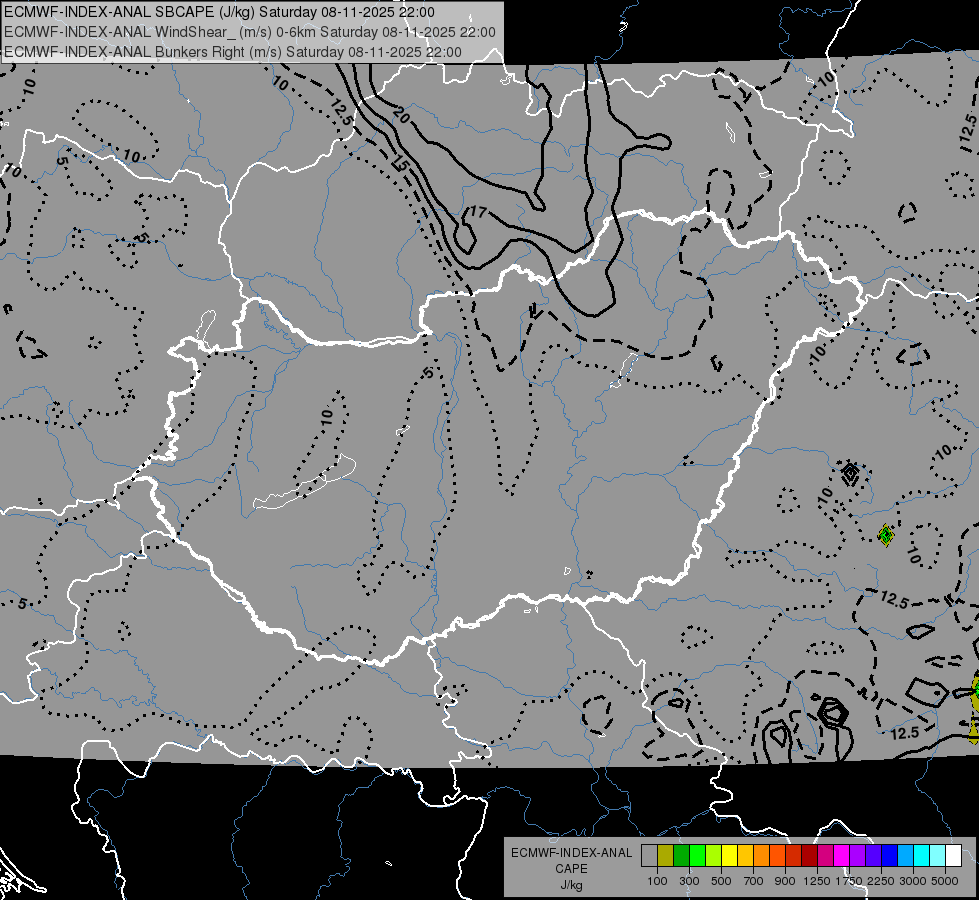Pick the olive 100 J/kg legend swatch
The height and width of the screenshot is (900, 979).
coord(666,855)
